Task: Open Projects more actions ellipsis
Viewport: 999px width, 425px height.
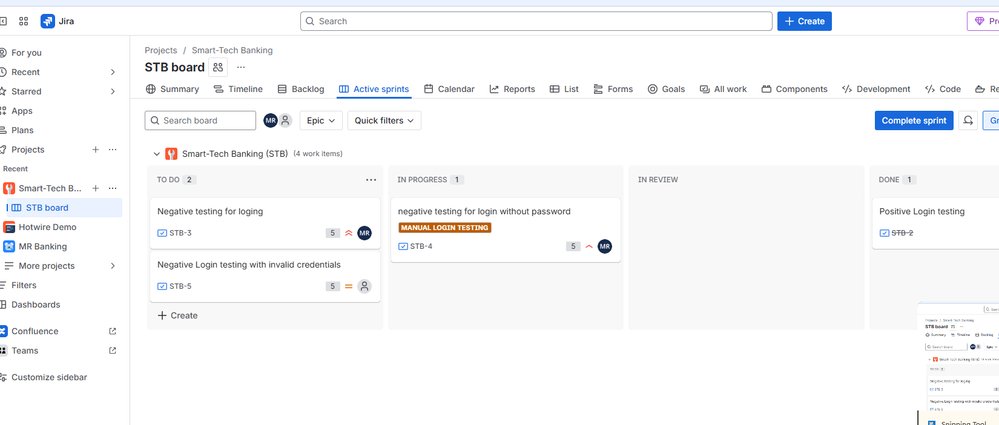Action: click(x=113, y=150)
